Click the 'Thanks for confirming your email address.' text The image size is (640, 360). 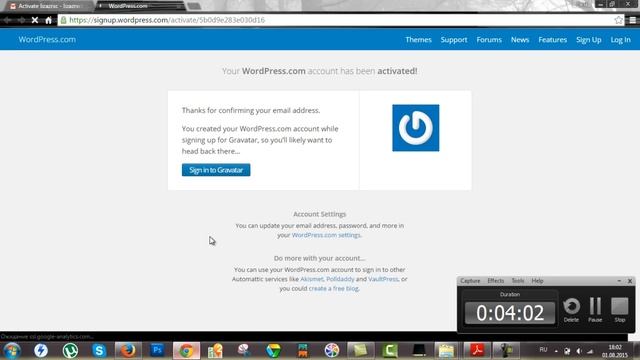click(x=251, y=111)
